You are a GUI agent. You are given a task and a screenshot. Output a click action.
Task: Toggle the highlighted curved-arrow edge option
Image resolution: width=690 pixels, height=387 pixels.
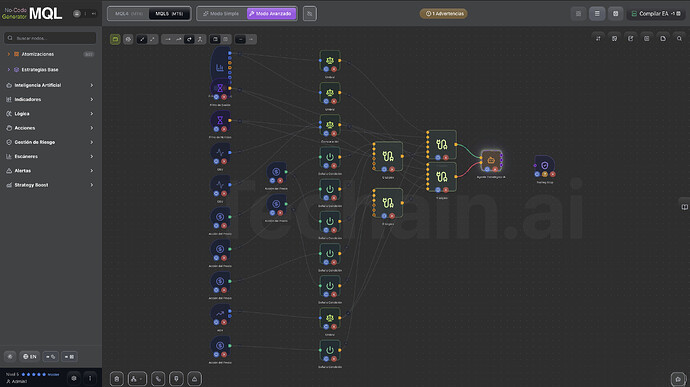pyautogui.click(x=189, y=39)
